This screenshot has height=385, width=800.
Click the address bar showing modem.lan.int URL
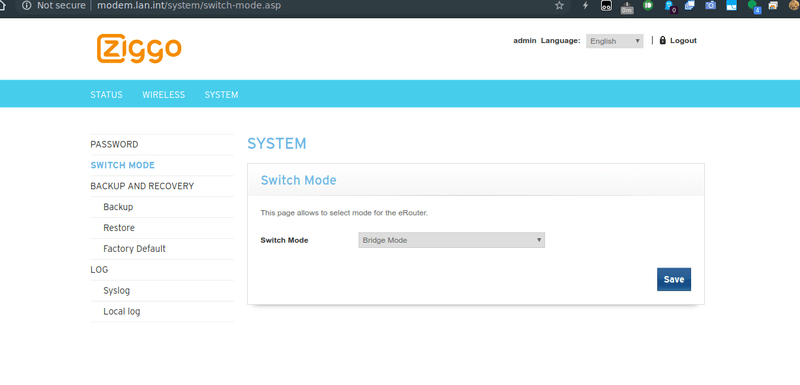coord(189,6)
